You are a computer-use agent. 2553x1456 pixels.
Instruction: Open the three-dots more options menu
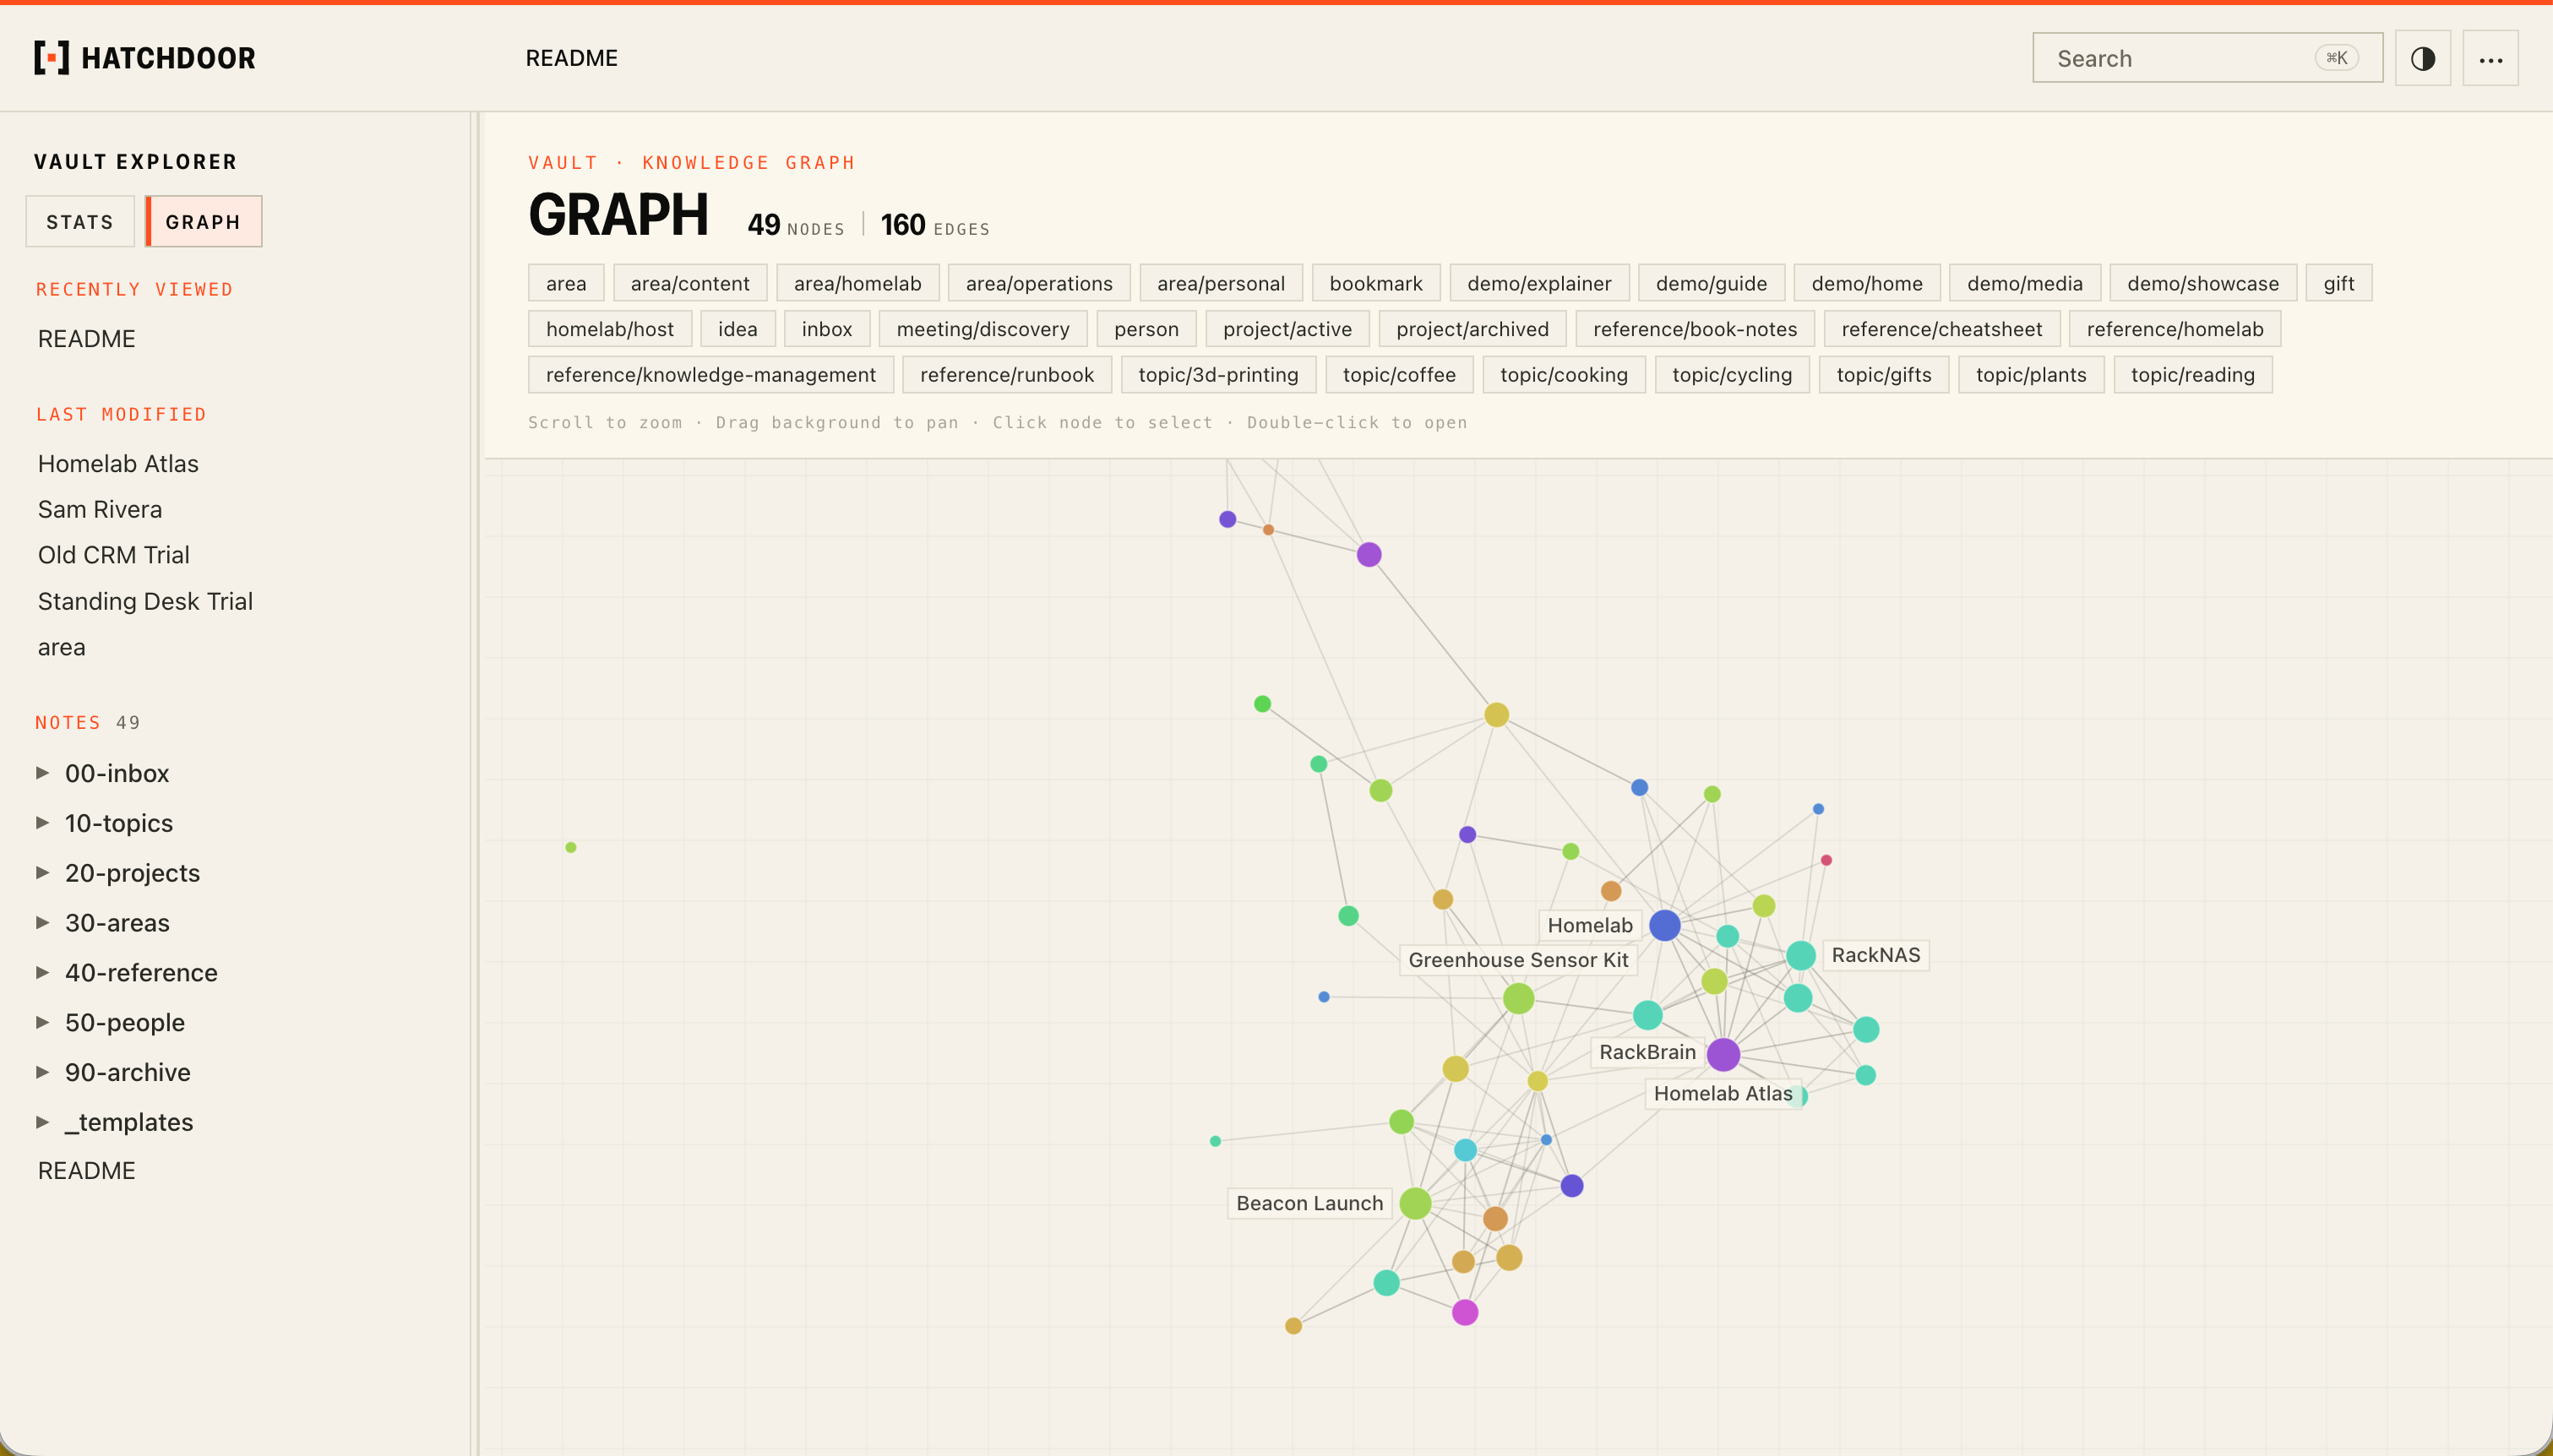pyautogui.click(x=2490, y=58)
